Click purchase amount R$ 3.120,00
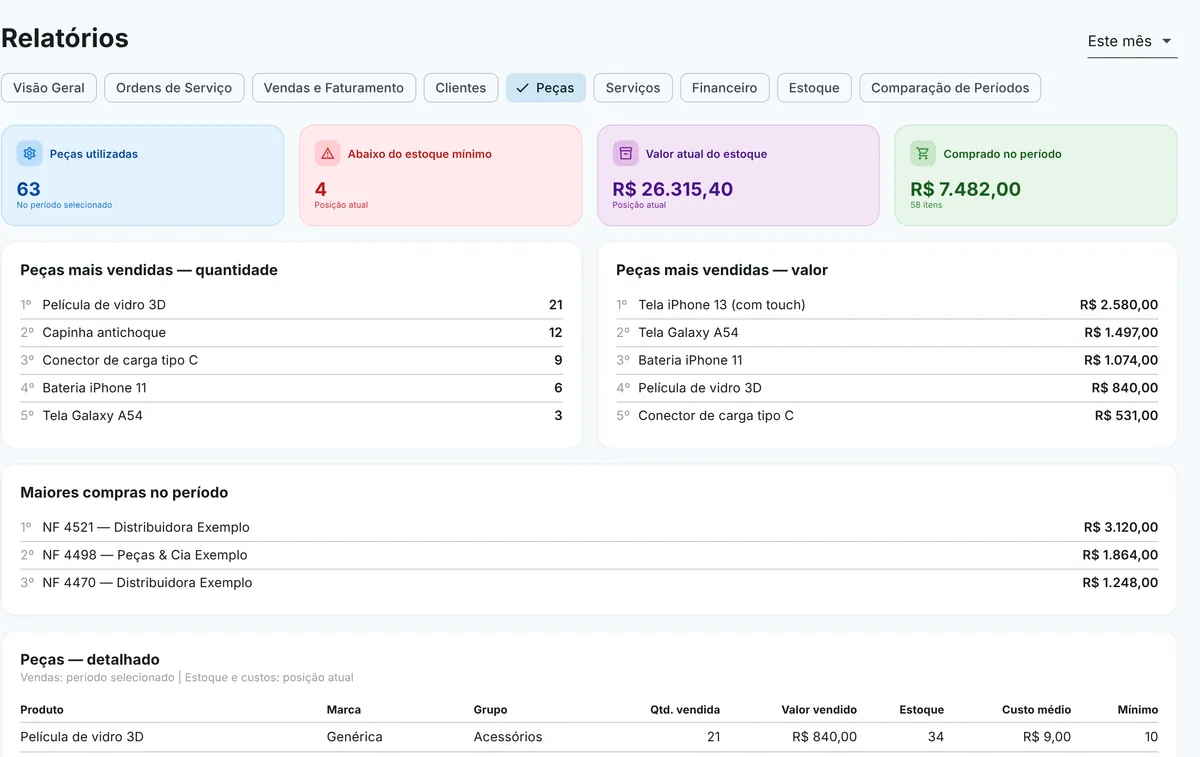The image size is (1200, 757). 1121,527
